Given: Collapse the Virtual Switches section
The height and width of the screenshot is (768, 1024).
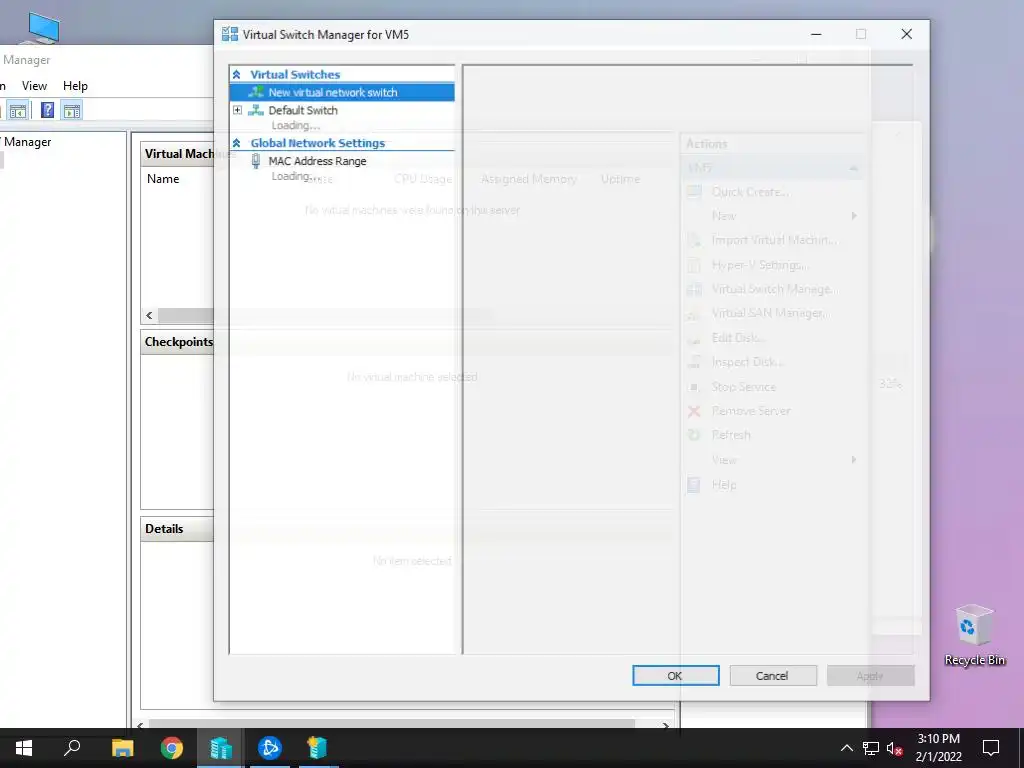Looking at the screenshot, I should (236, 74).
